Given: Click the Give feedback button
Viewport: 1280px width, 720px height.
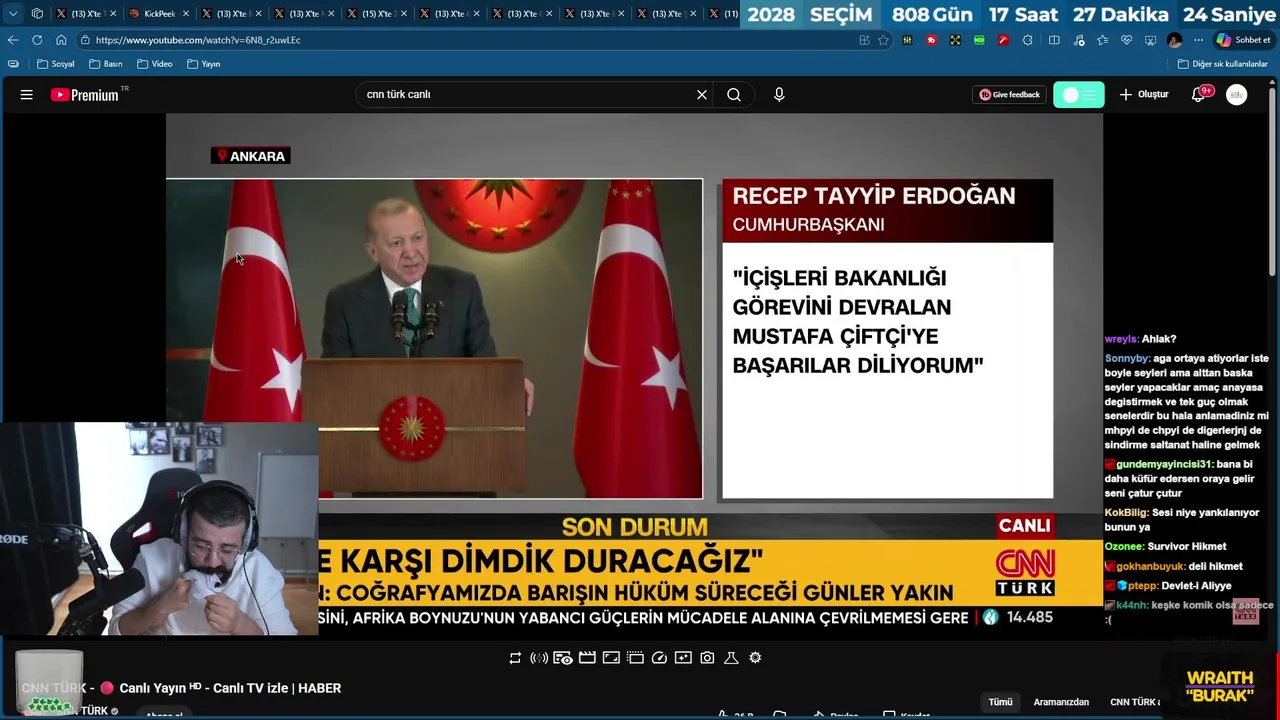Looking at the screenshot, I should tap(1009, 95).
